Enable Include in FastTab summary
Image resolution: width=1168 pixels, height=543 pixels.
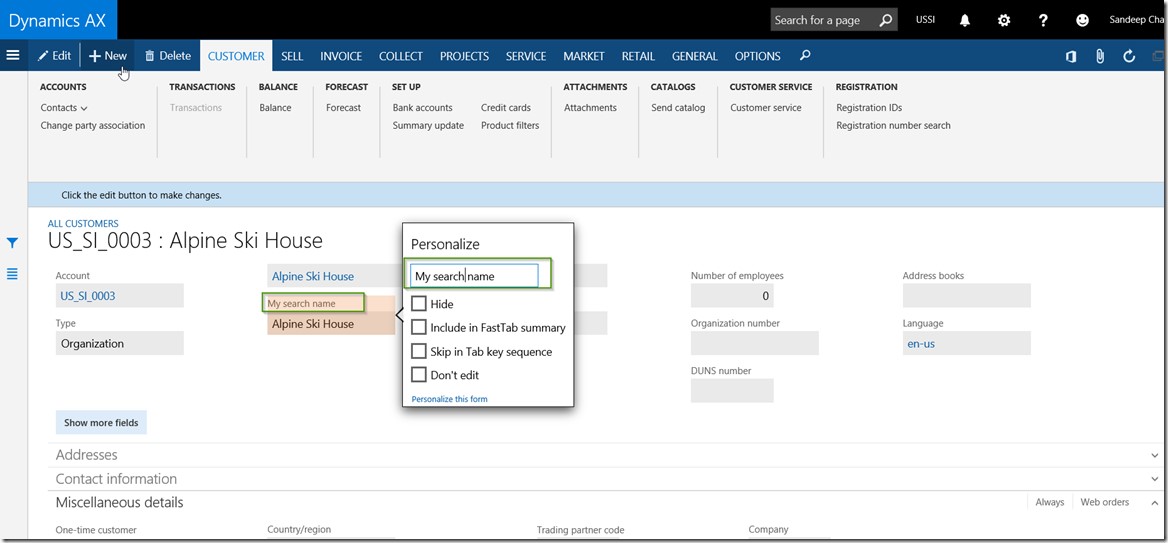419,327
